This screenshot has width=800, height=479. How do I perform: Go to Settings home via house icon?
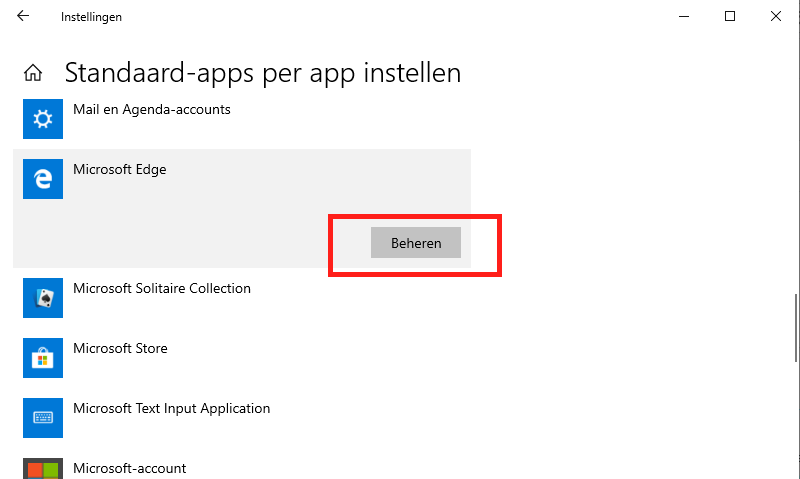[33, 73]
